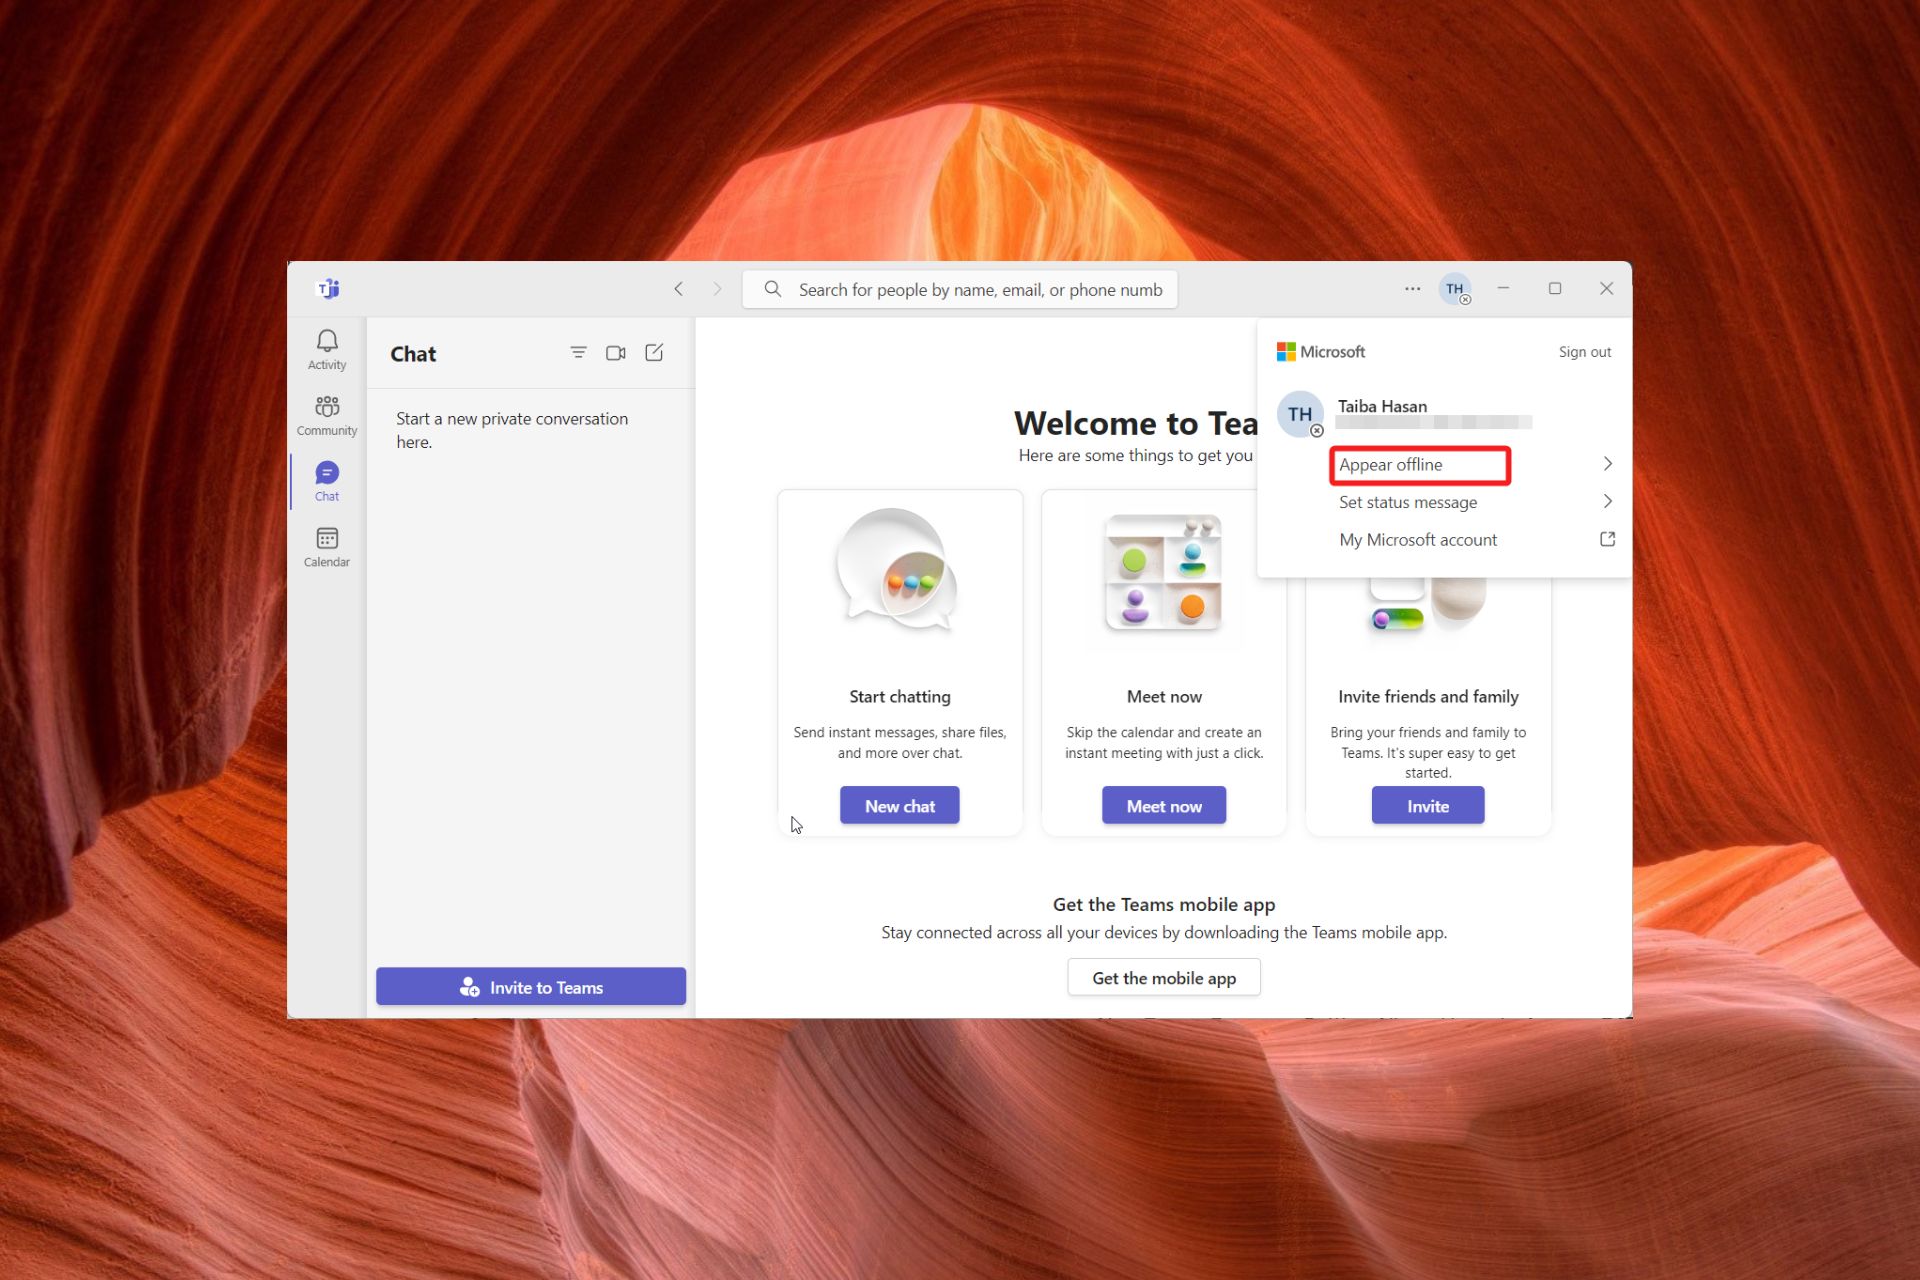Click Sign out from Microsoft account
This screenshot has width=1920, height=1280.
point(1583,351)
